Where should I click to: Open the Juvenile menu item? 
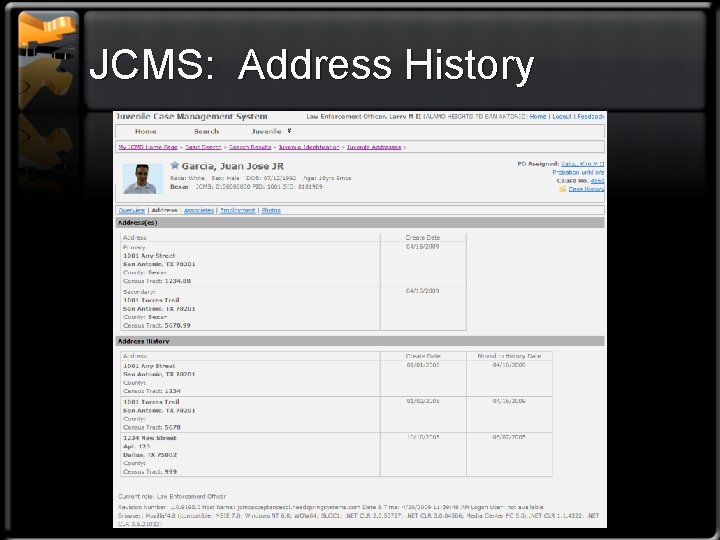pyautogui.click(x=266, y=131)
